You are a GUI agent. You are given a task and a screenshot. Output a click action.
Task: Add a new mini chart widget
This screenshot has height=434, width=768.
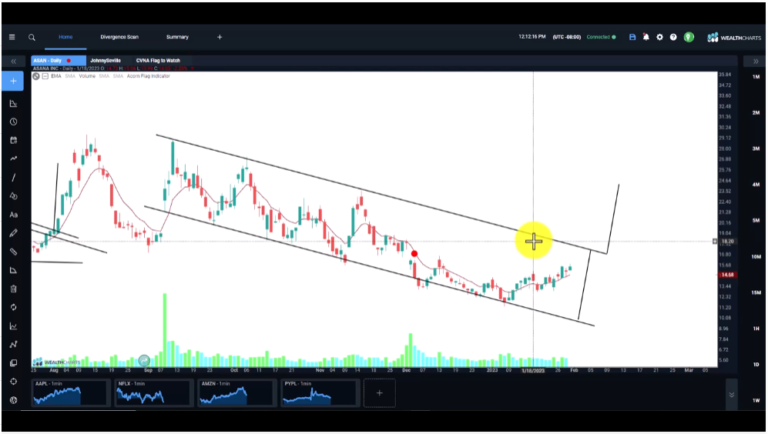click(x=379, y=394)
